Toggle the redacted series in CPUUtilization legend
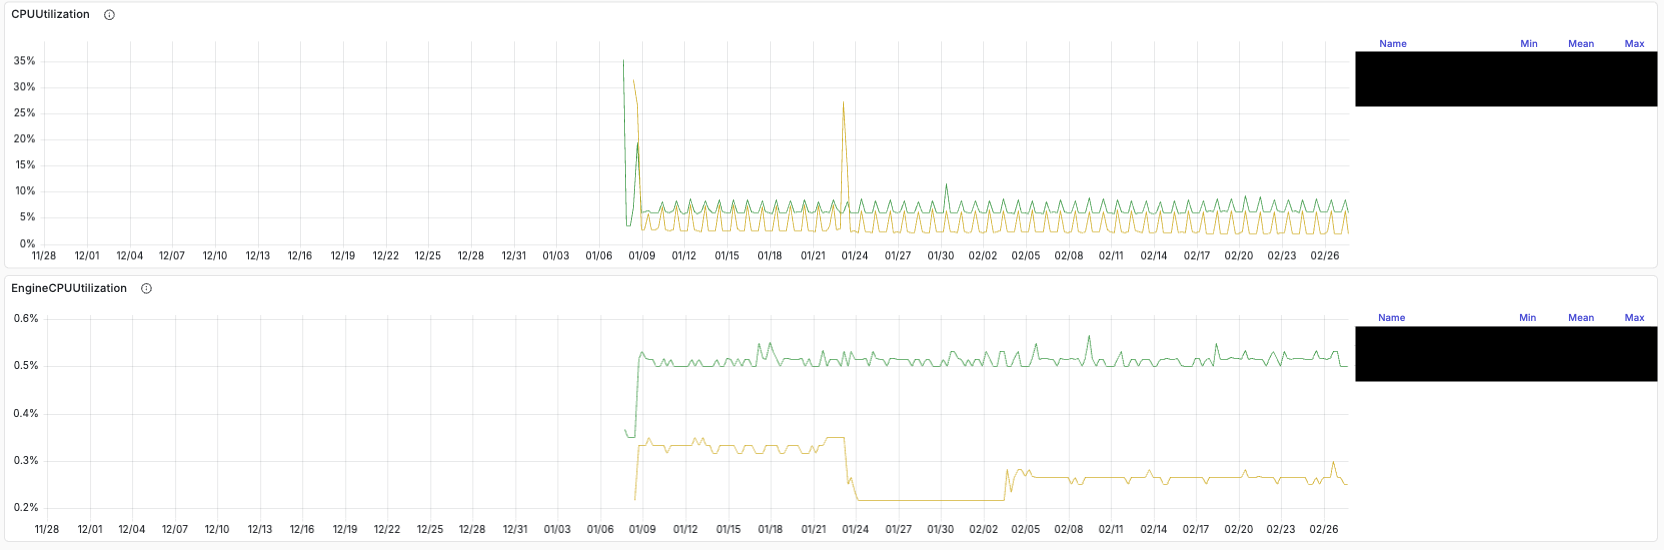The image size is (1664, 550). point(1505,79)
